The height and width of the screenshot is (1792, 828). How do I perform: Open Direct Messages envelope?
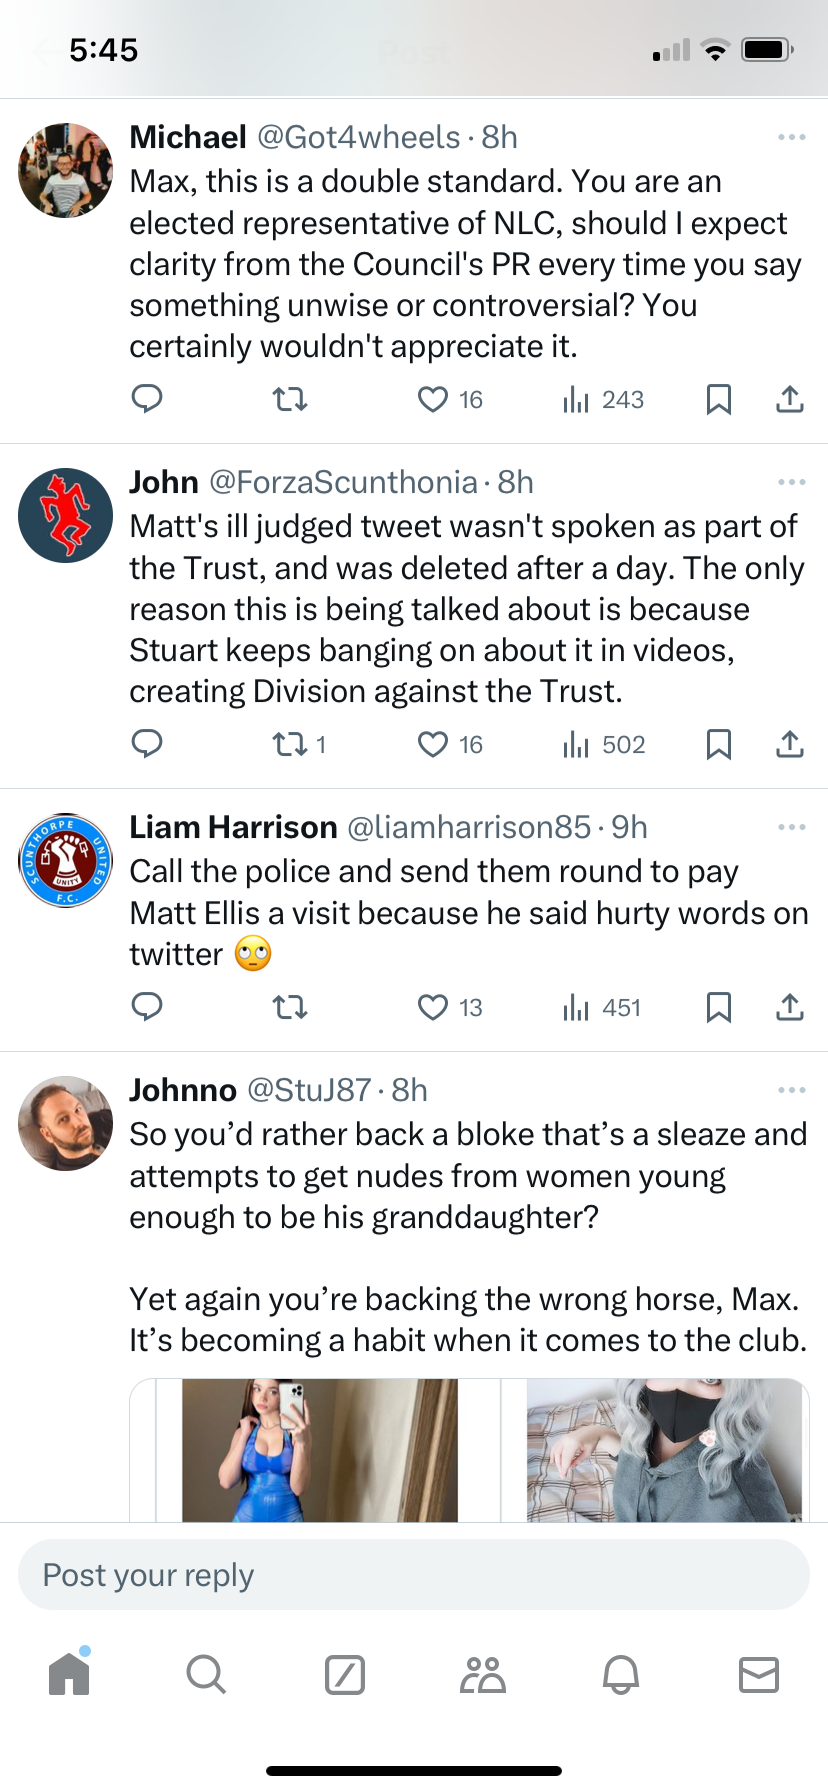[759, 1674]
